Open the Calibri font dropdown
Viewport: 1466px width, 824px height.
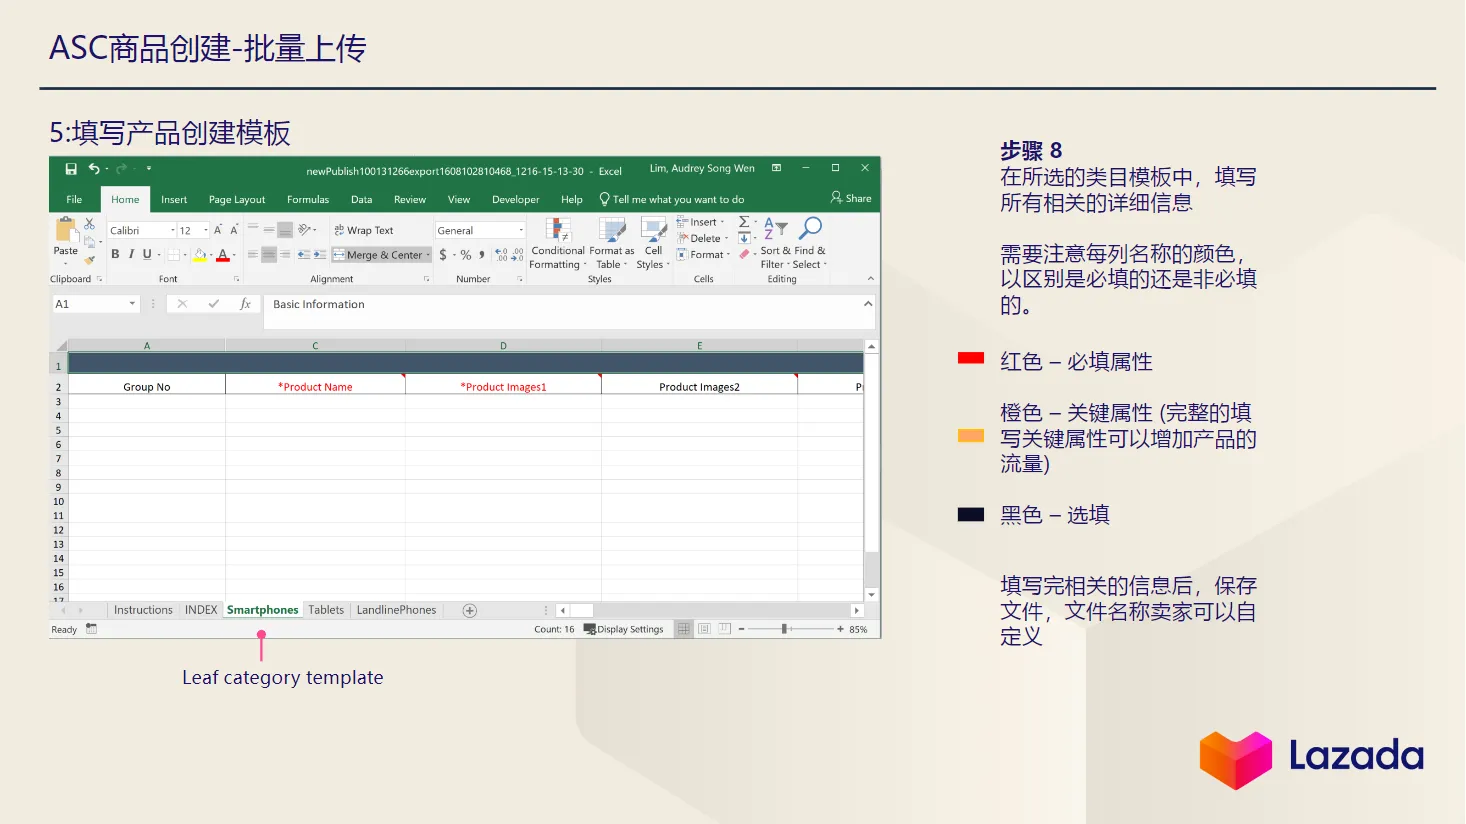coord(171,230)
